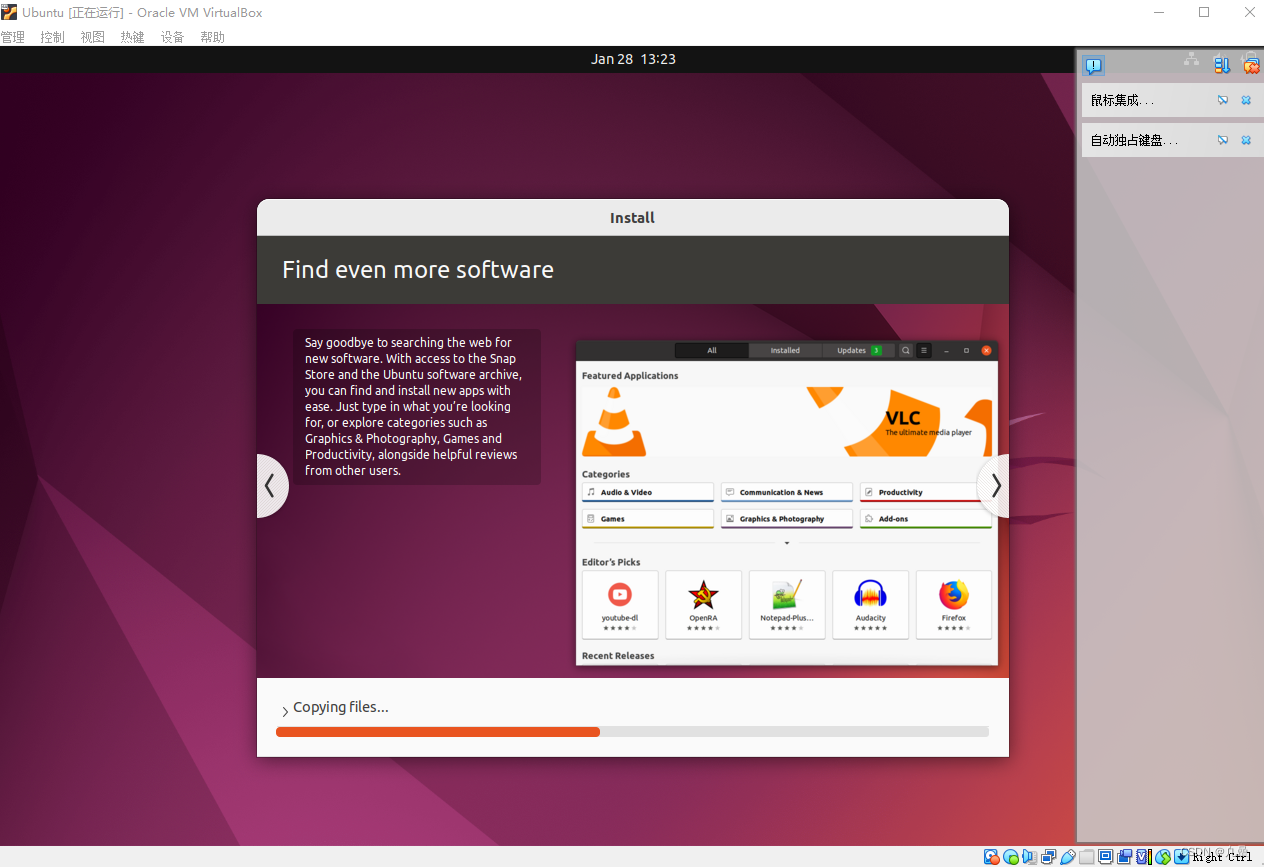Viewport: 1264px width, 867px height.
Task: Minimize the VirtualBox window
Action: coord(1159,12)
